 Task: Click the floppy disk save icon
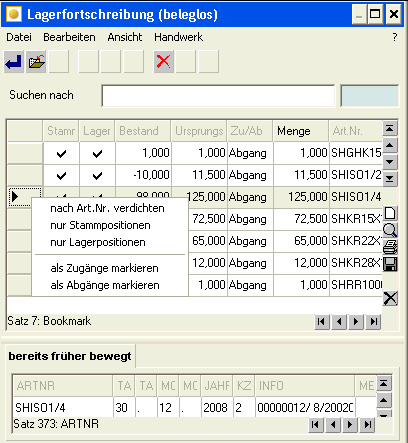pos(390,264)
